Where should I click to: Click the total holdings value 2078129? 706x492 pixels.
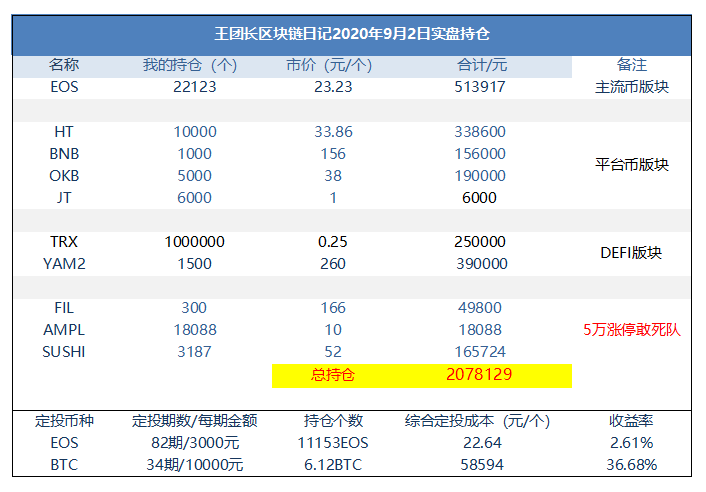(x=479, y=375)
